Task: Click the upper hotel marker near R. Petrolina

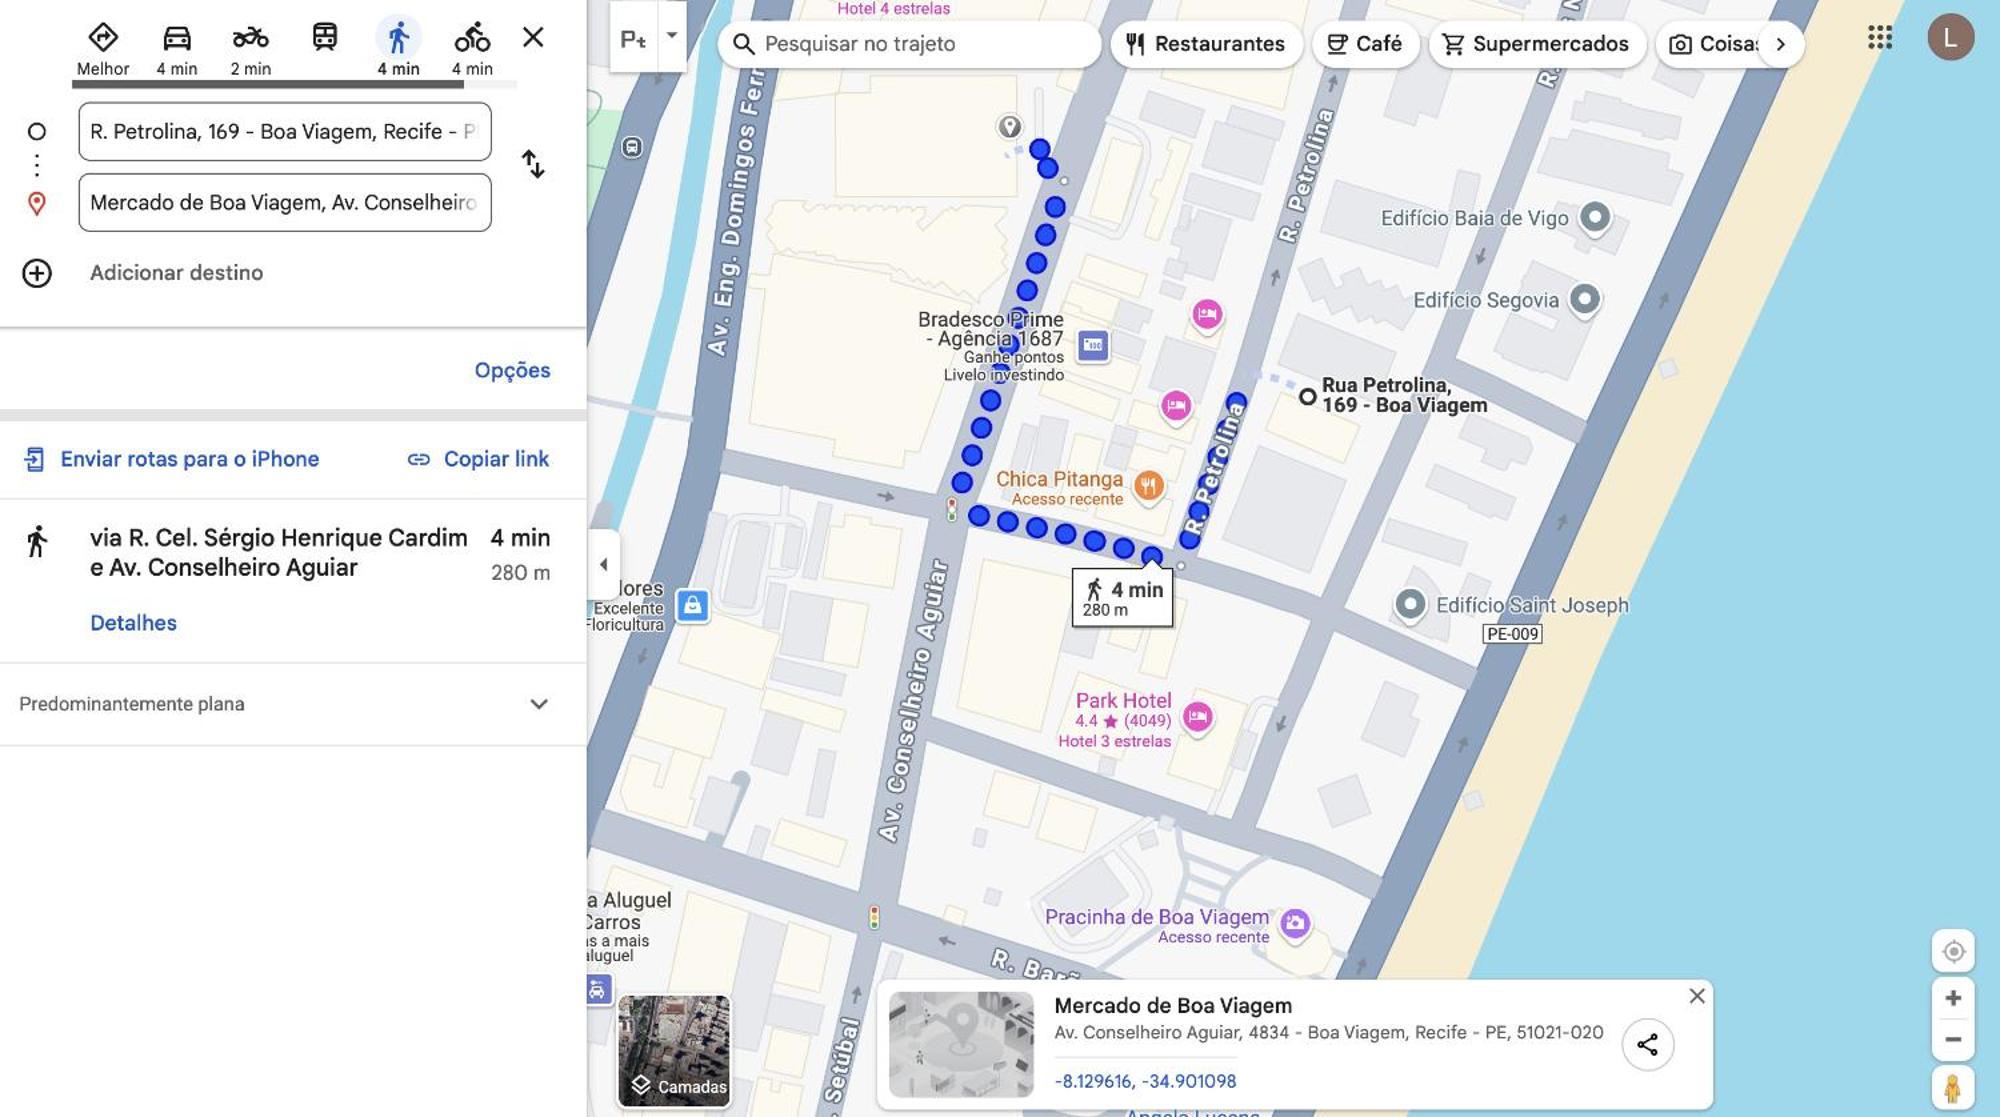Action: (x=1207, y=315)
